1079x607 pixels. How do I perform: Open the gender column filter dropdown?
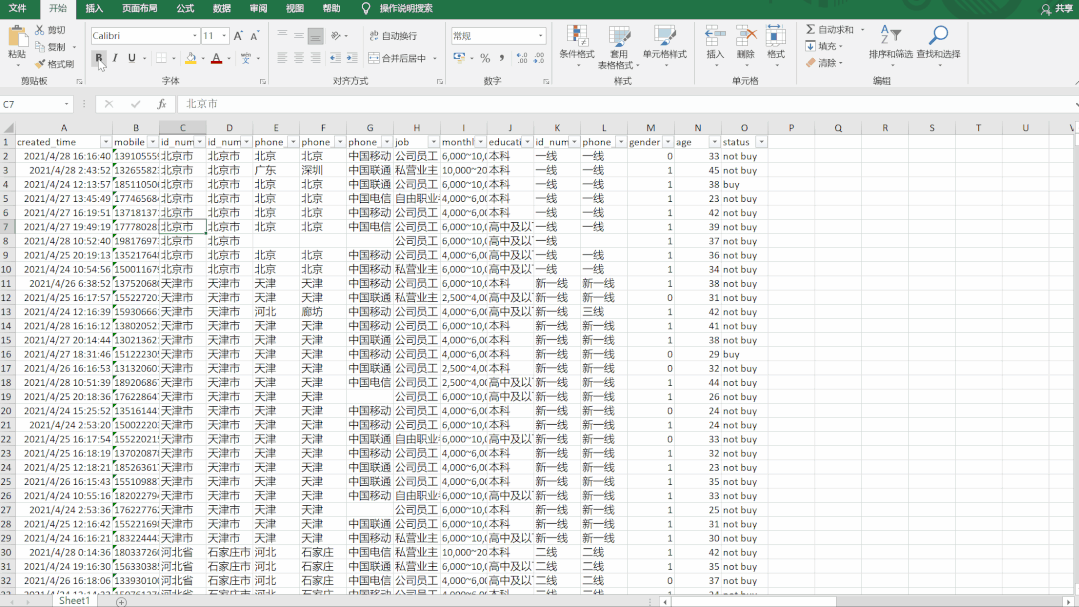[667, 142]
